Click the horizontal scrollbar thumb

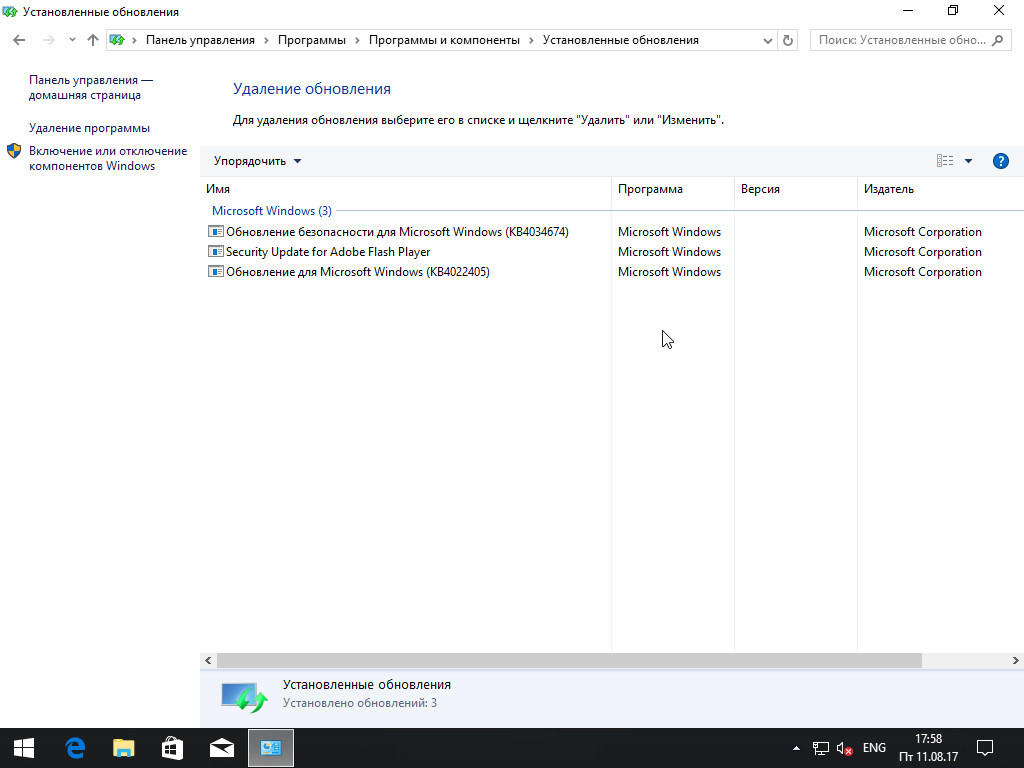569,660
